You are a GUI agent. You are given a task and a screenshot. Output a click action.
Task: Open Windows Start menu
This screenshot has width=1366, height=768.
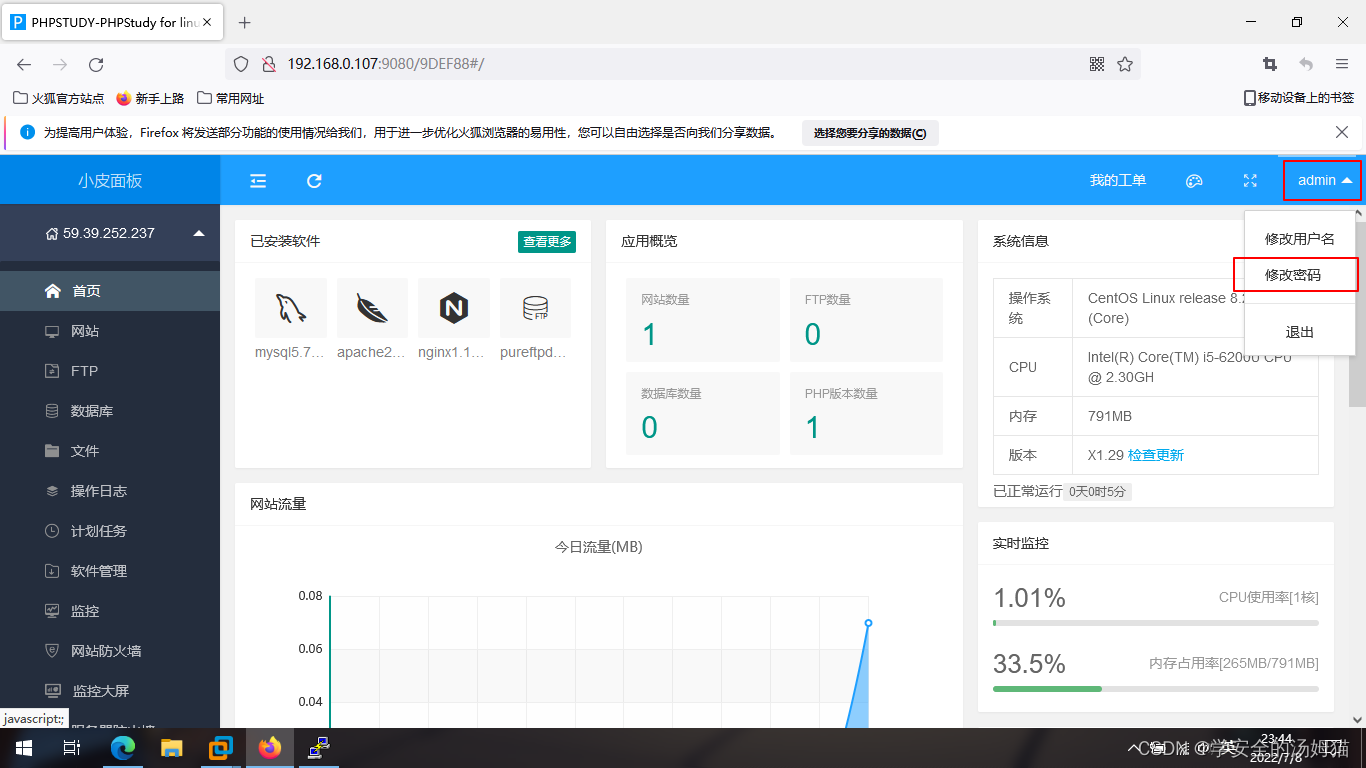[x=23, y=748]
